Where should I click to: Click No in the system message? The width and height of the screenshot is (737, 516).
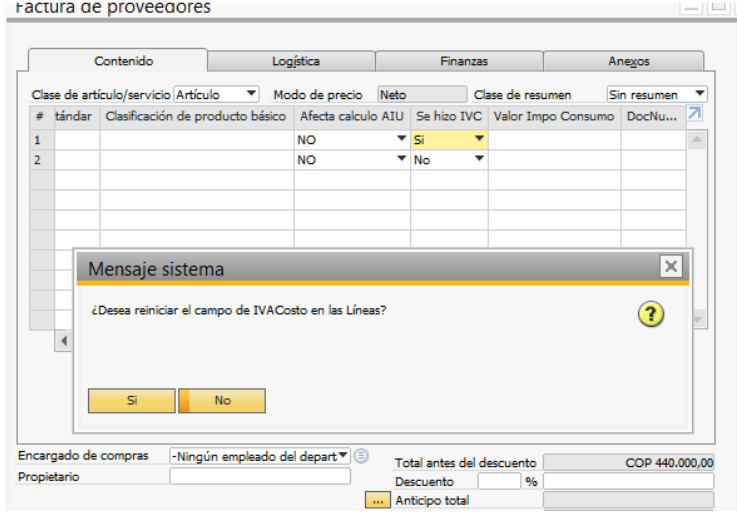pos(222,400)
